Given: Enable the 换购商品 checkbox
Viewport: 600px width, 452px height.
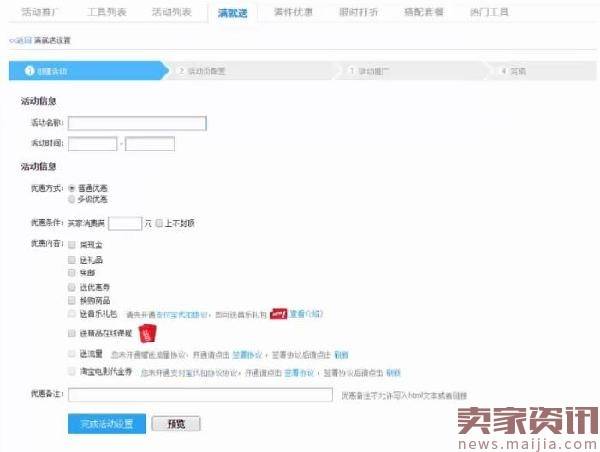Looking at the screenshot, I should point(72,300).
